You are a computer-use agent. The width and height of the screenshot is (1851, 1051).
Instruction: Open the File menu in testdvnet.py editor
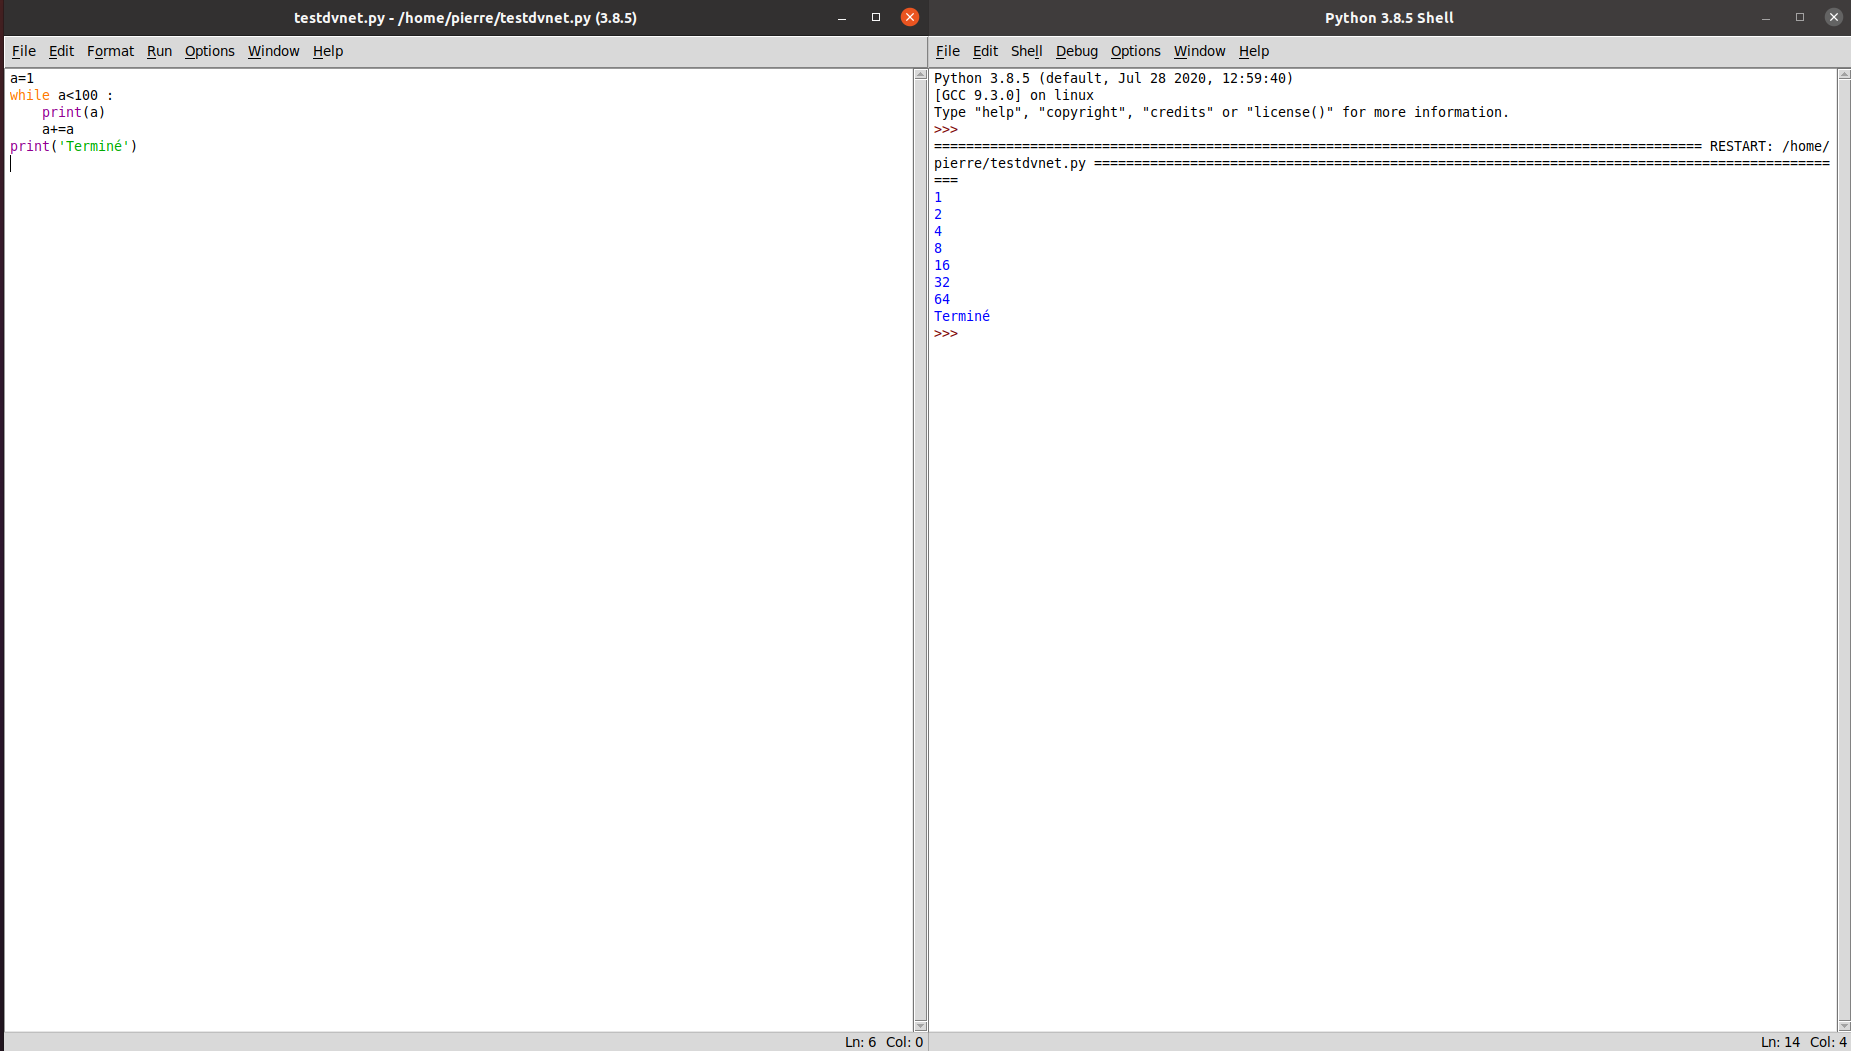coord(24,51)
